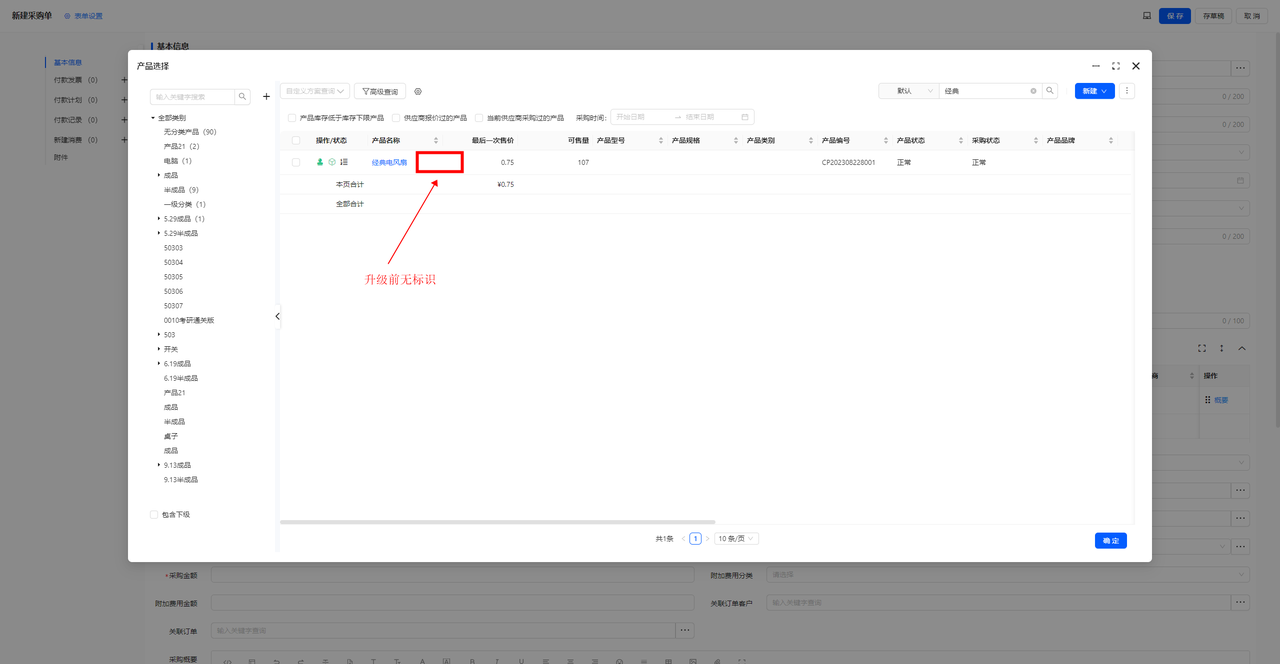Sort by 产品状态 column
This screenshot has height=664, width=1280.
[961, 141]
